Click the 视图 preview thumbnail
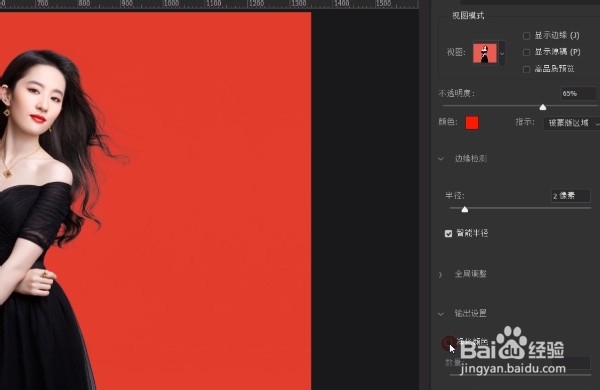 [x=485, y=53]
